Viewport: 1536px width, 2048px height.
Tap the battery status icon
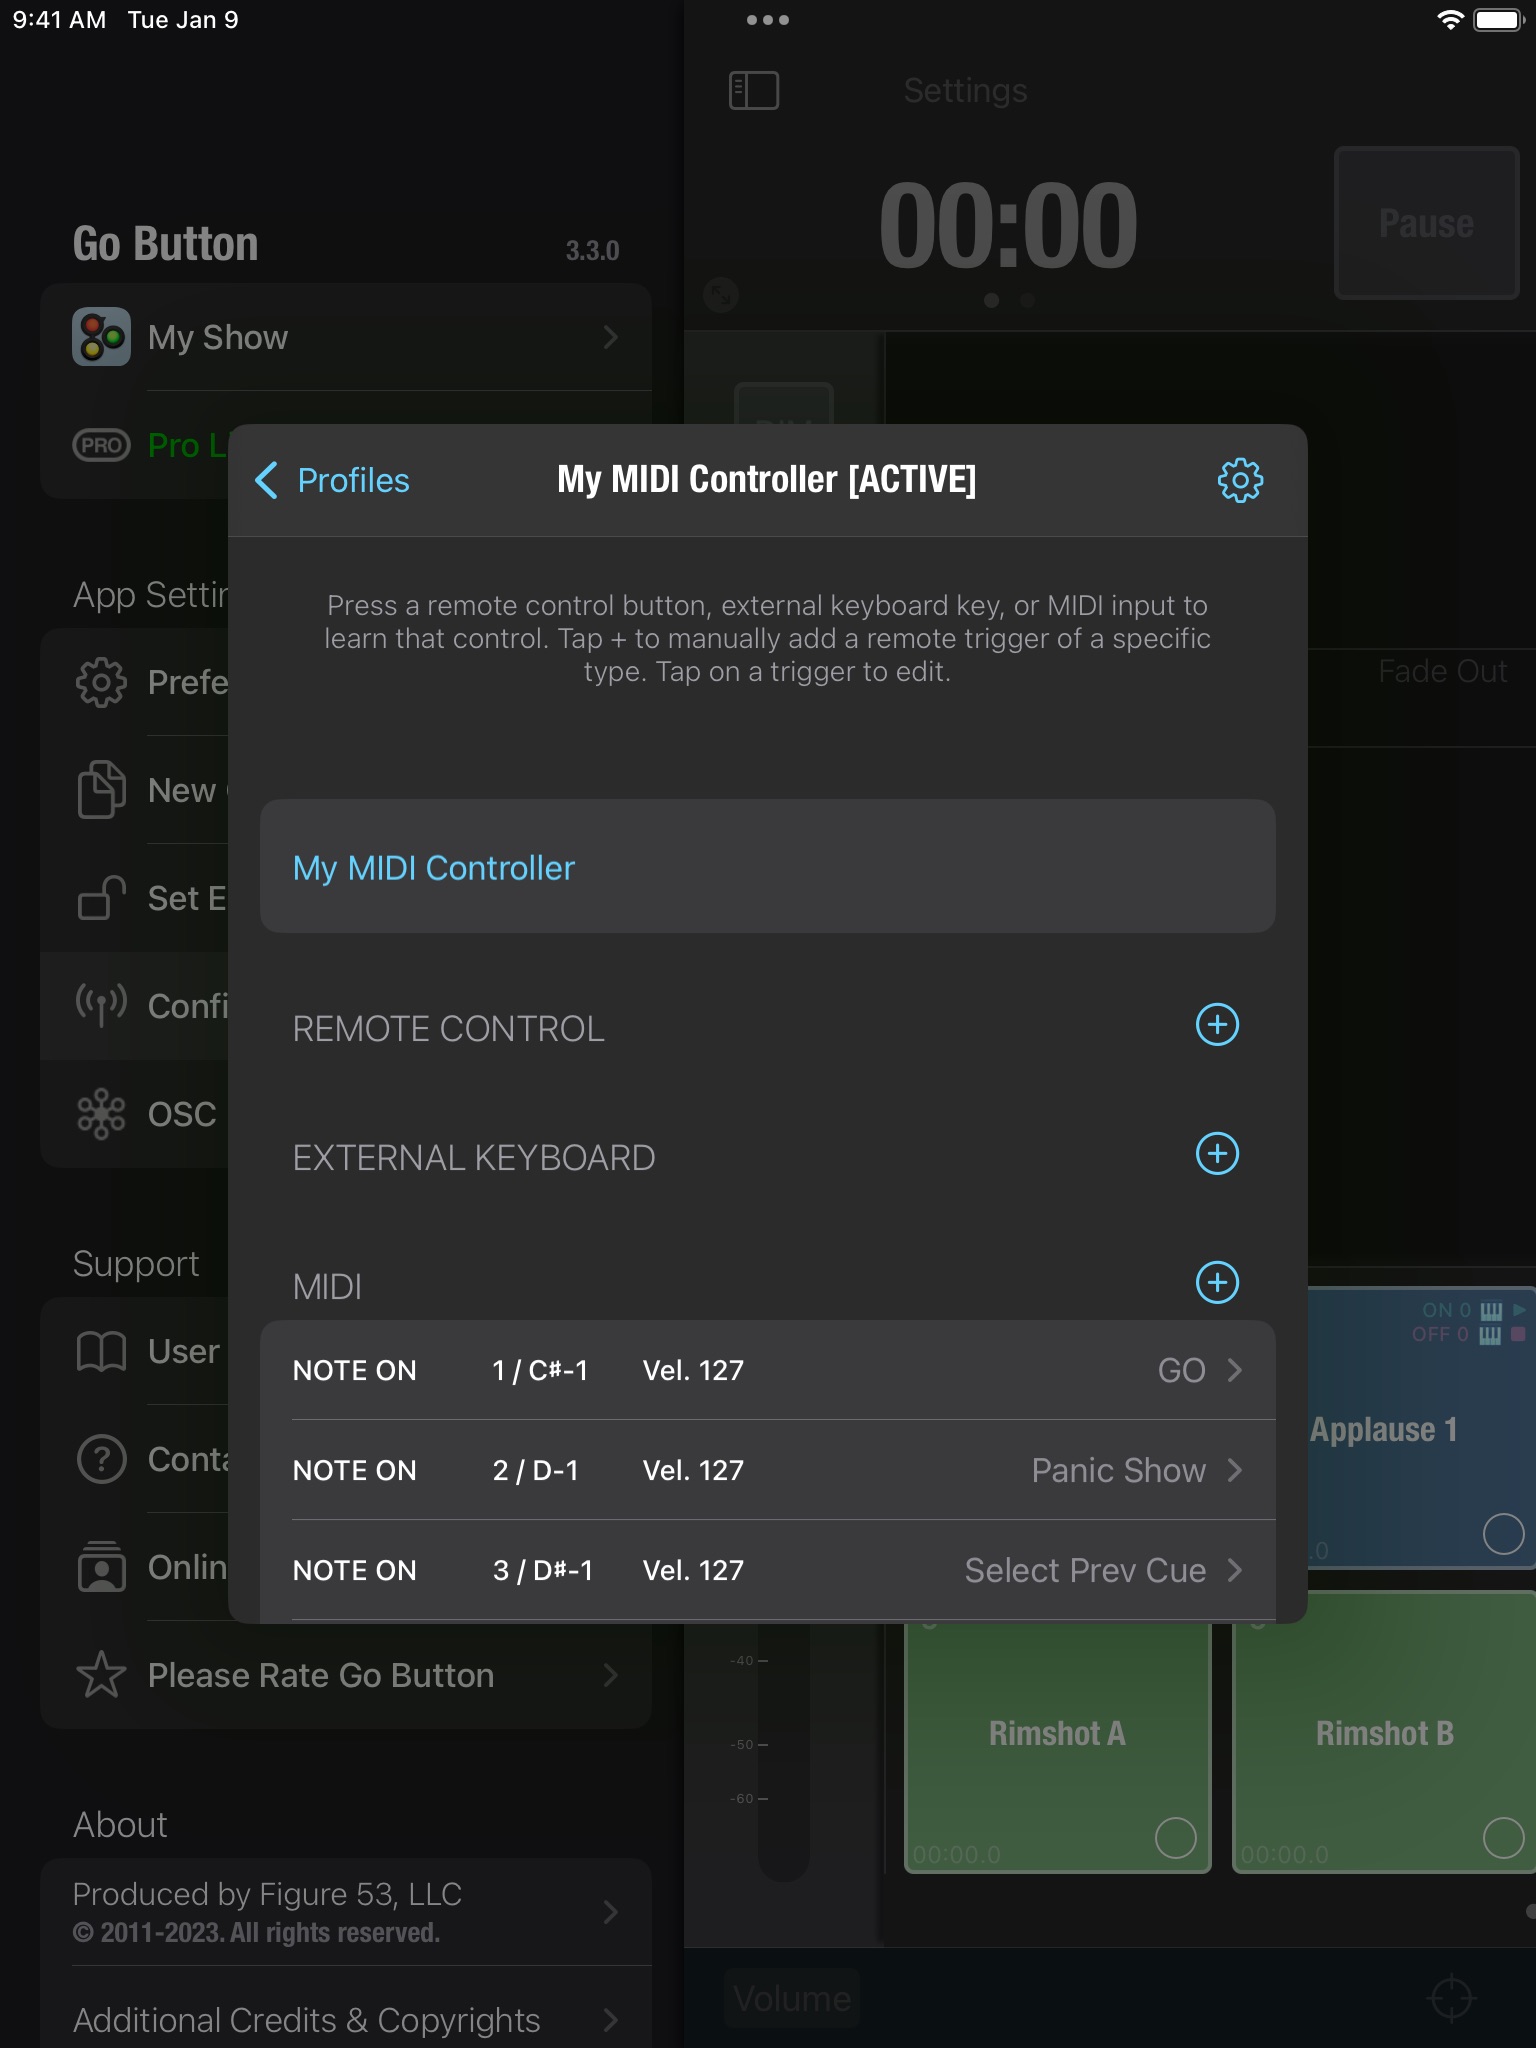point(1498,20)
